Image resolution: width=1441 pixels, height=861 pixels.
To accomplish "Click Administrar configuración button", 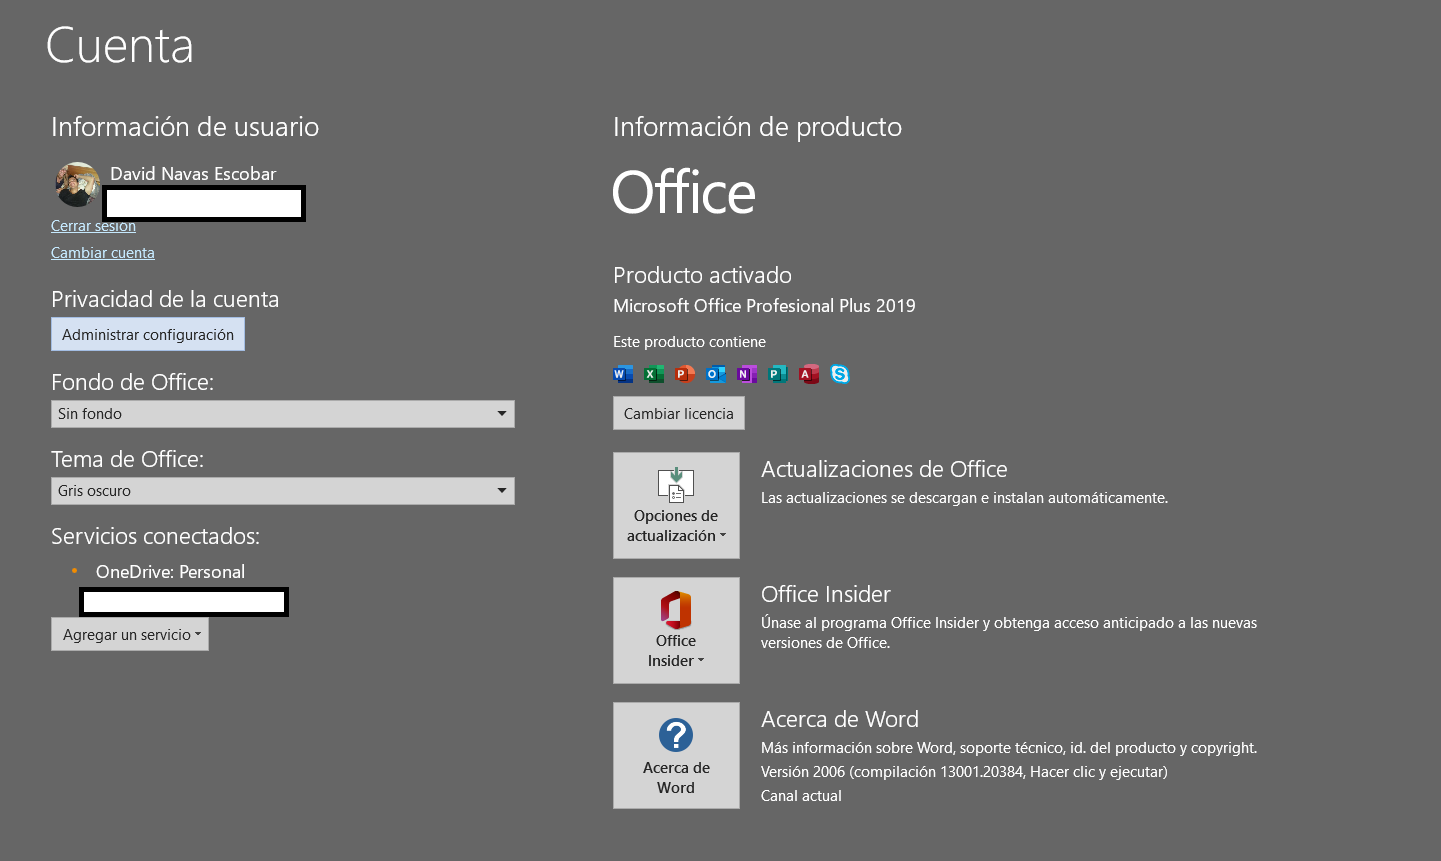I will (148, 334).
